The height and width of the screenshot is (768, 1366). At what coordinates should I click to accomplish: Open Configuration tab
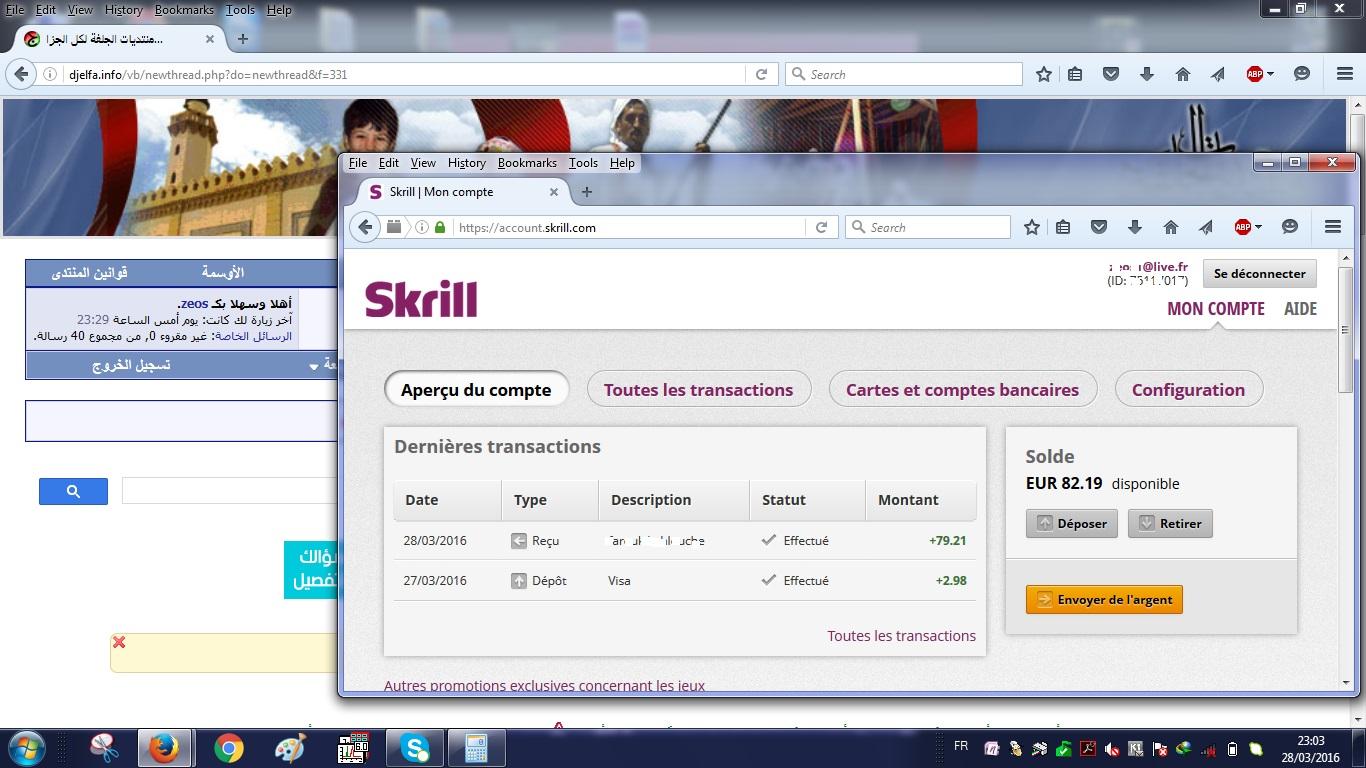[1188, 390]
